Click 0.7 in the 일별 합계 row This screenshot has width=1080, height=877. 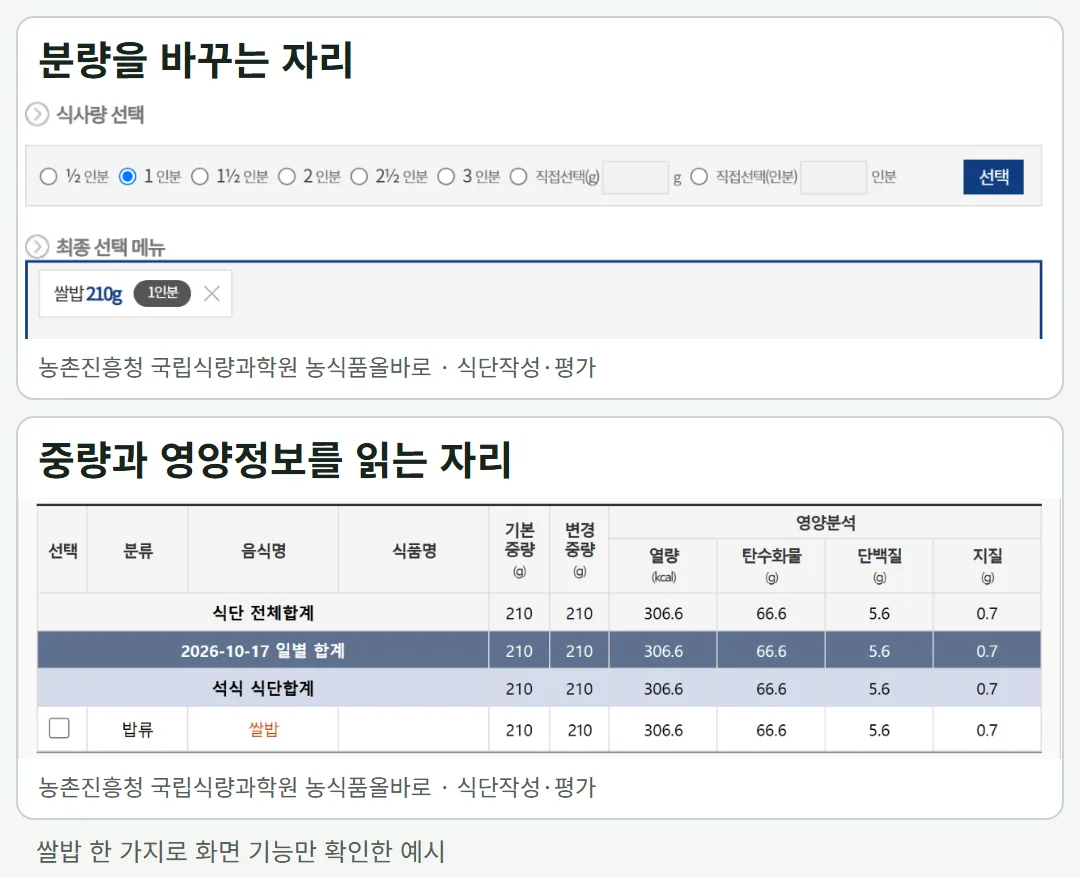[987, 650]
